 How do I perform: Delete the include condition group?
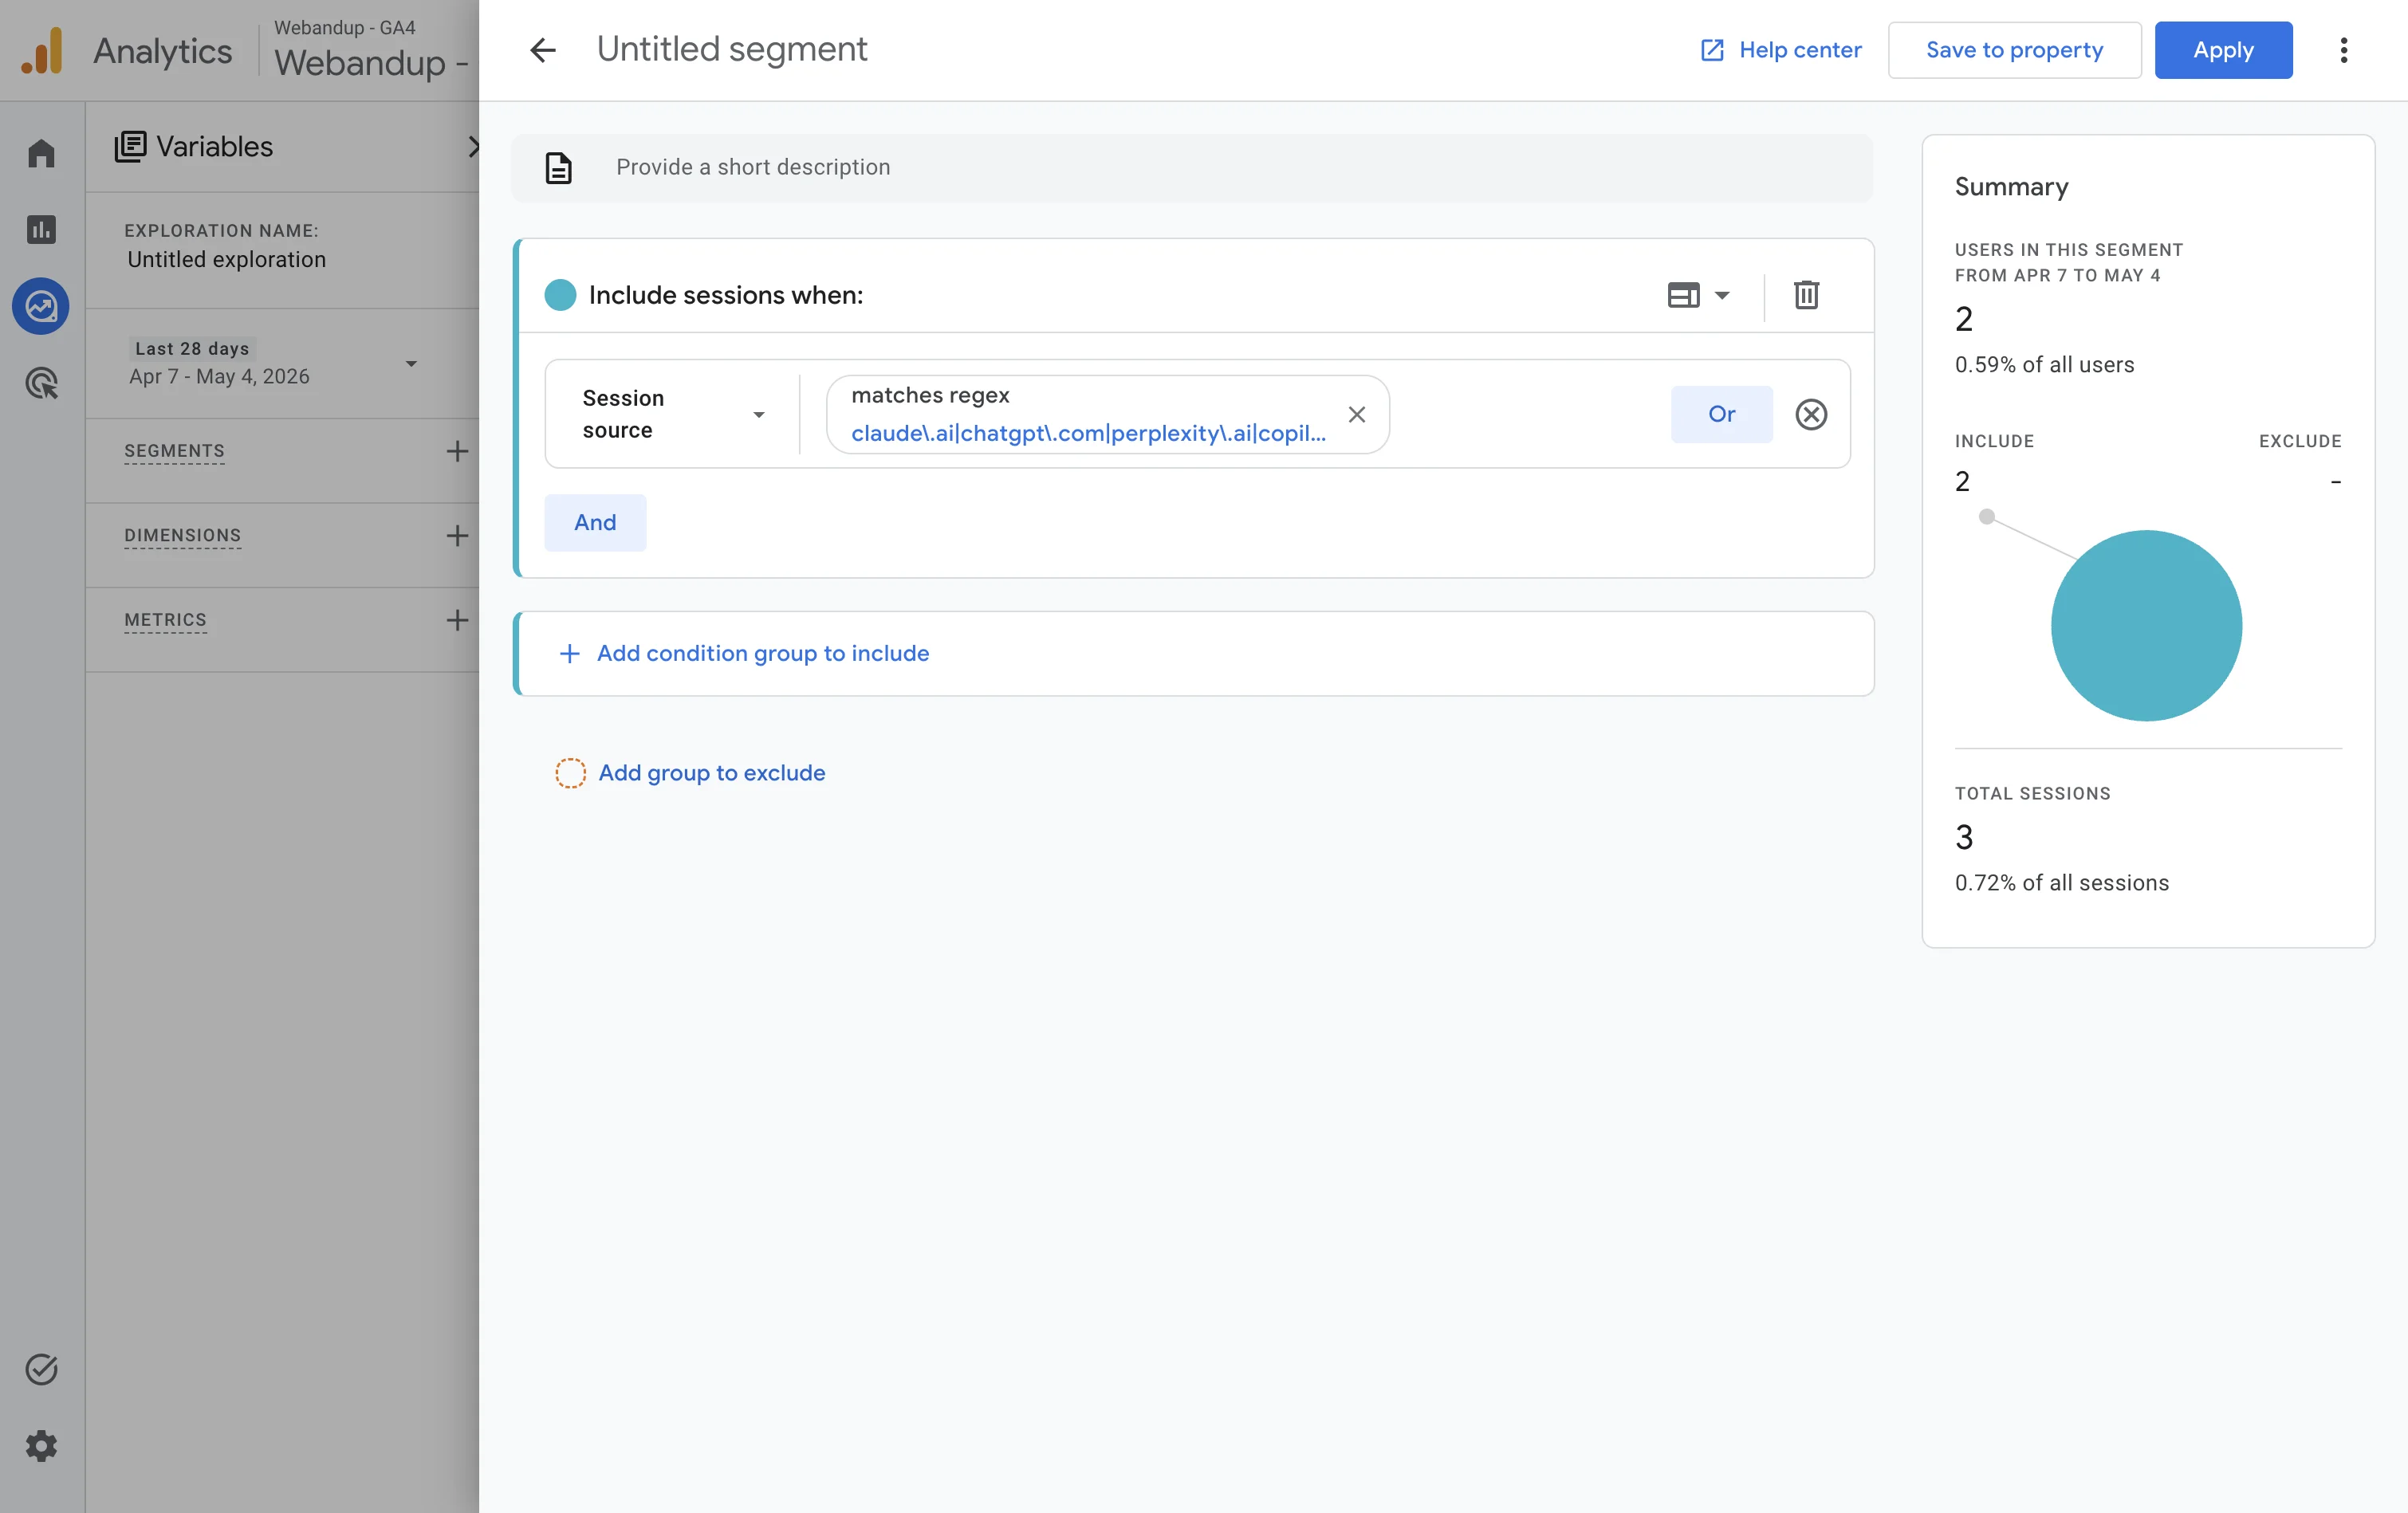click(1806, 295)
